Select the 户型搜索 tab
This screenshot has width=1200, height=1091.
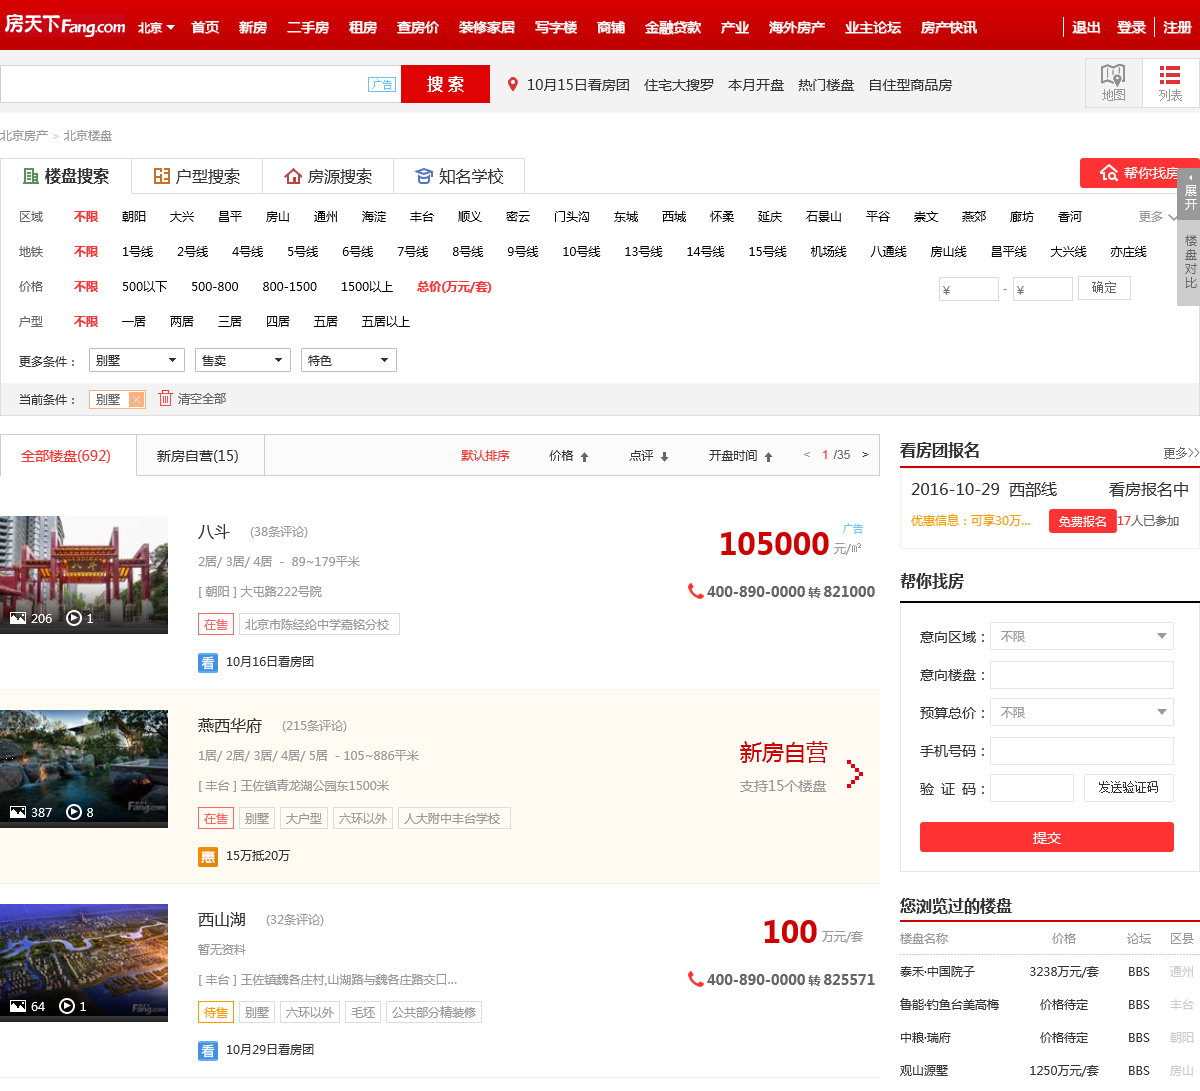point(197,176)
